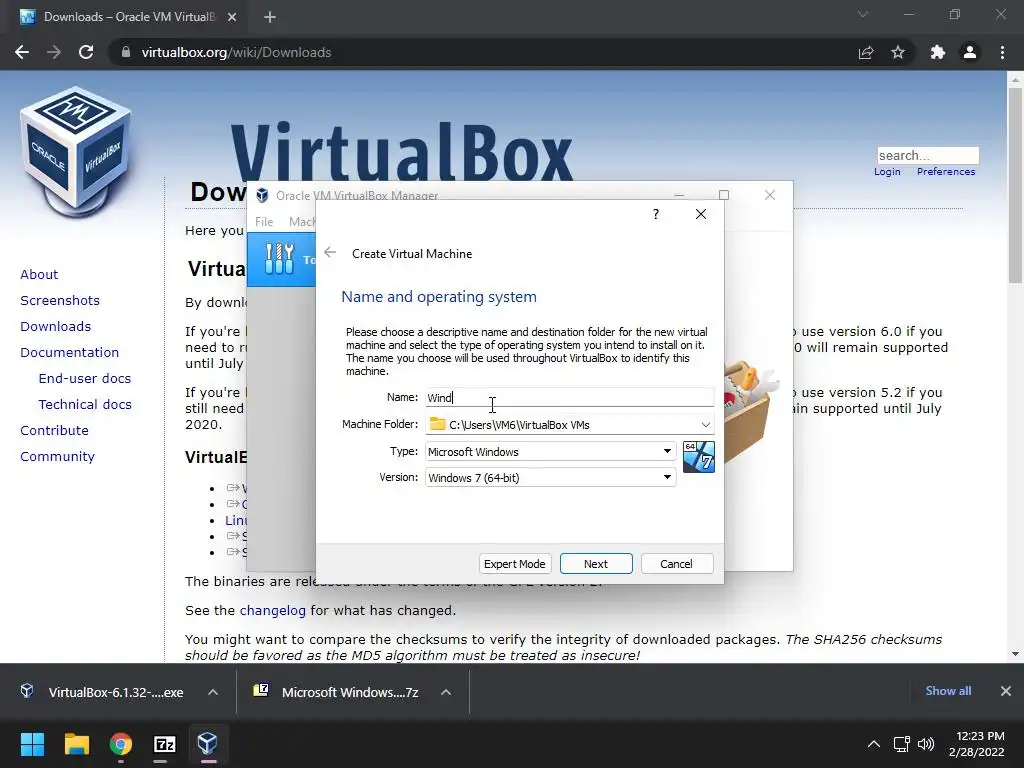Open a new browser tab
Viewport: 1024px width, 768px height.
pos(270,17)
